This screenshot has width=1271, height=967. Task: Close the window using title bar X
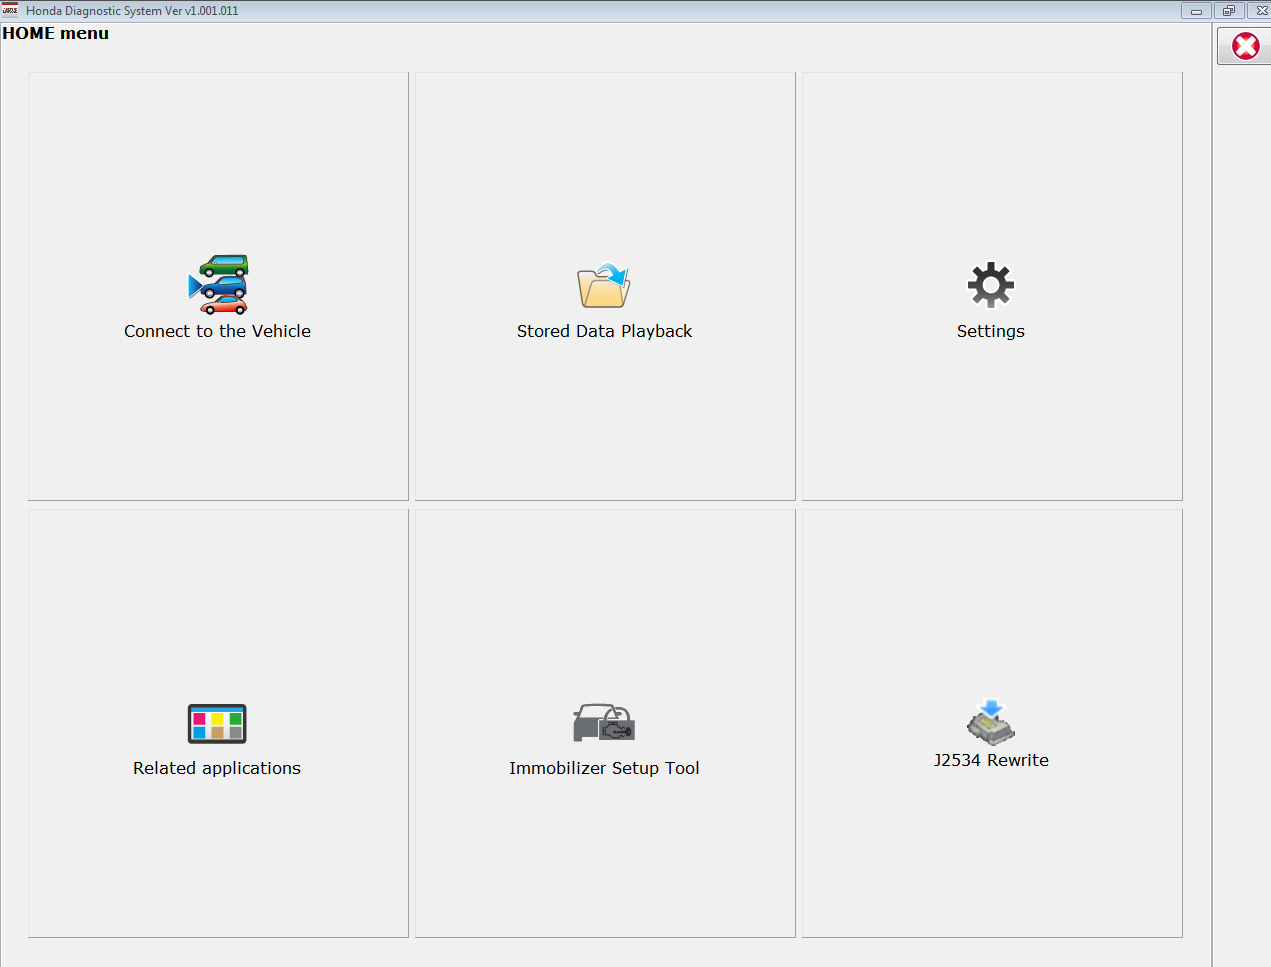point(1260,11)
